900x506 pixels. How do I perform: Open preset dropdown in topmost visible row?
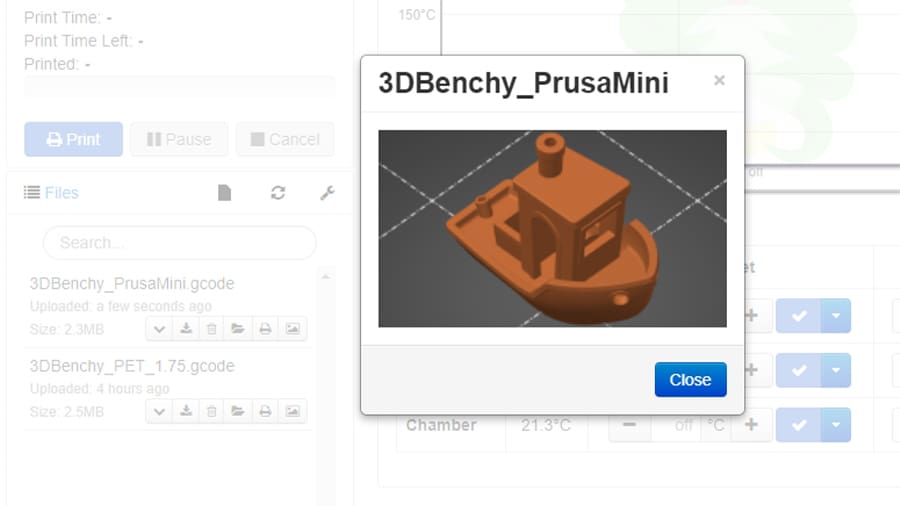[x=836, y=316]
